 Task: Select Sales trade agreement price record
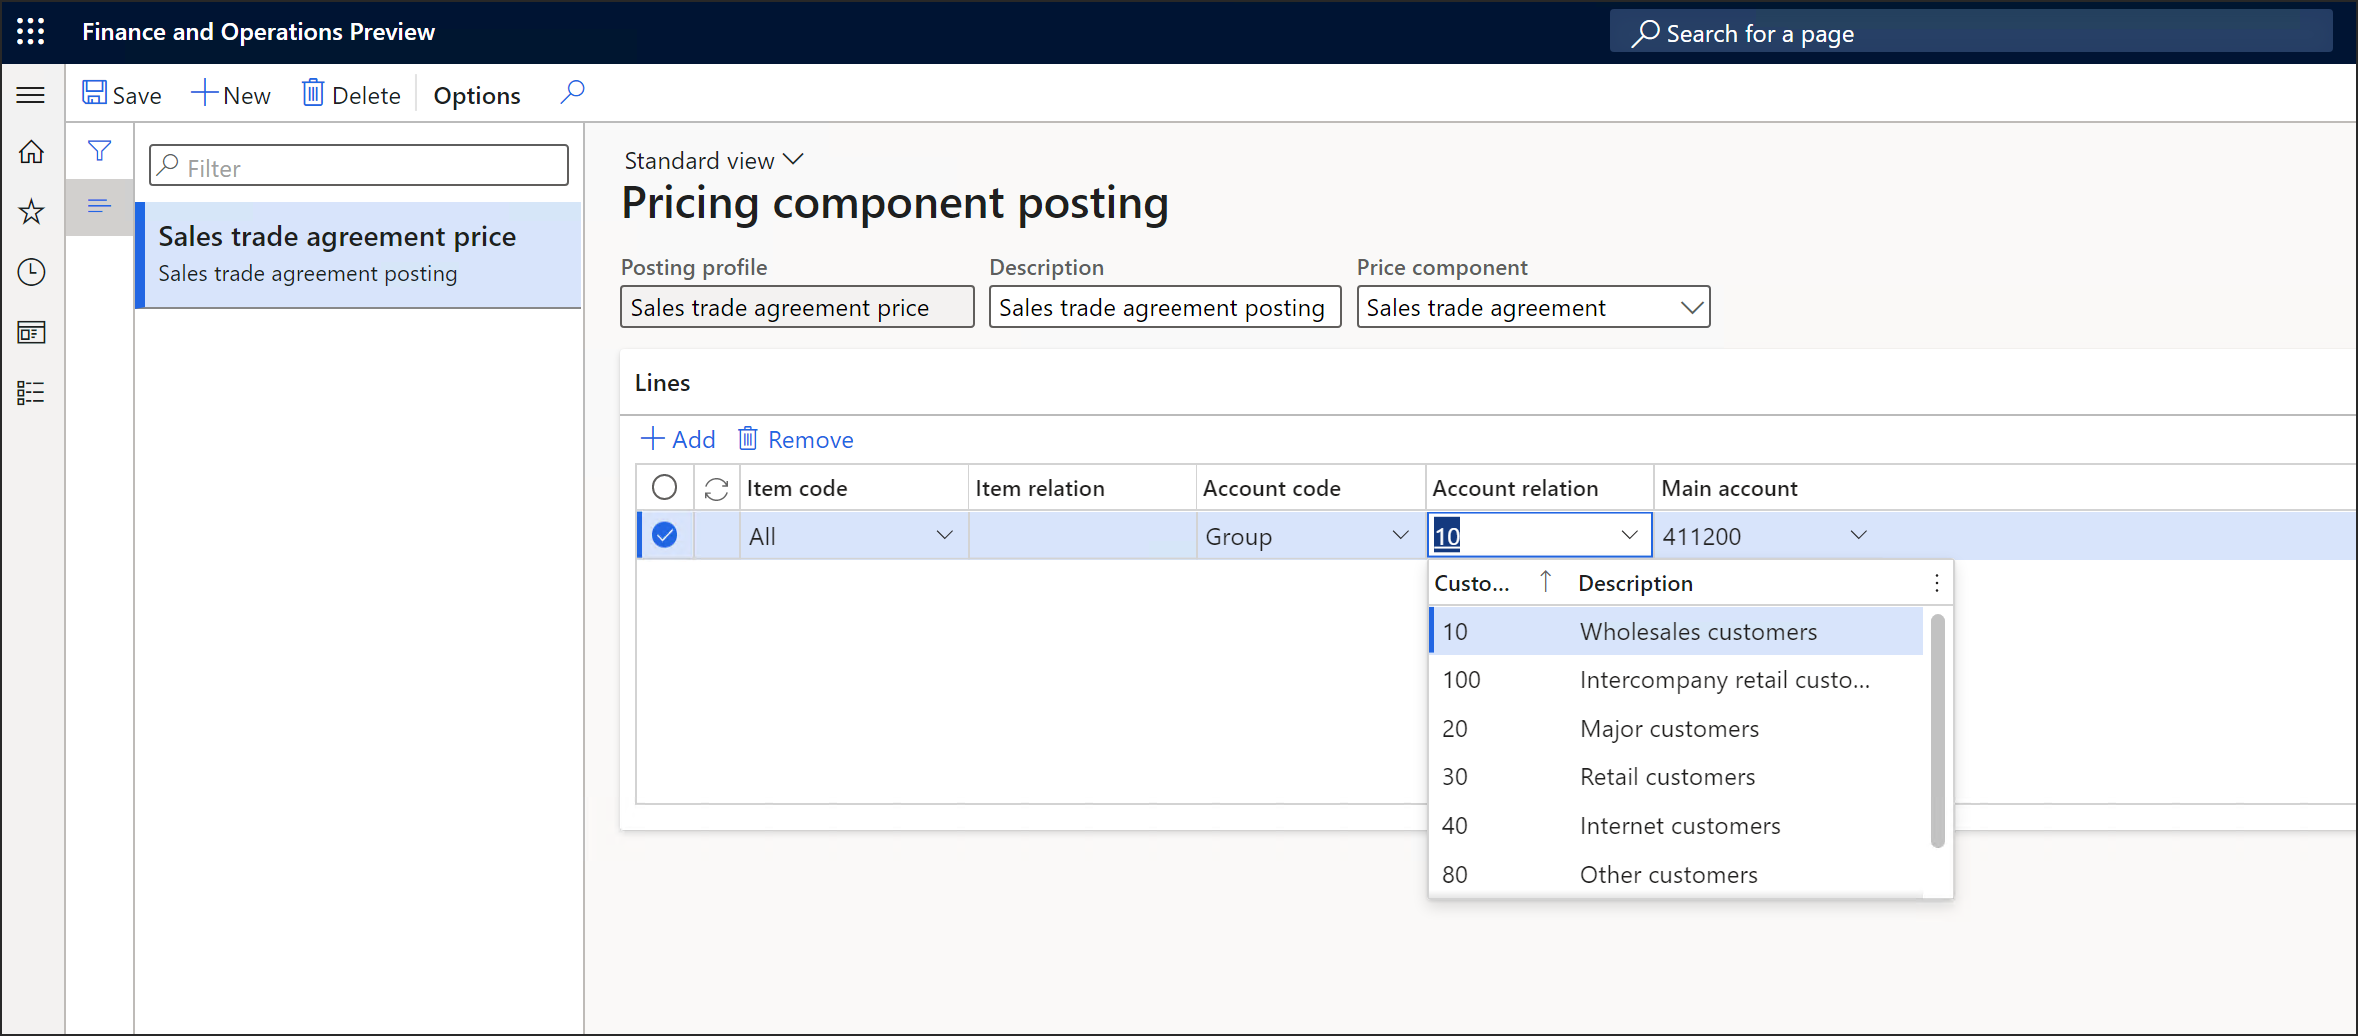click(x=358, y=255)
